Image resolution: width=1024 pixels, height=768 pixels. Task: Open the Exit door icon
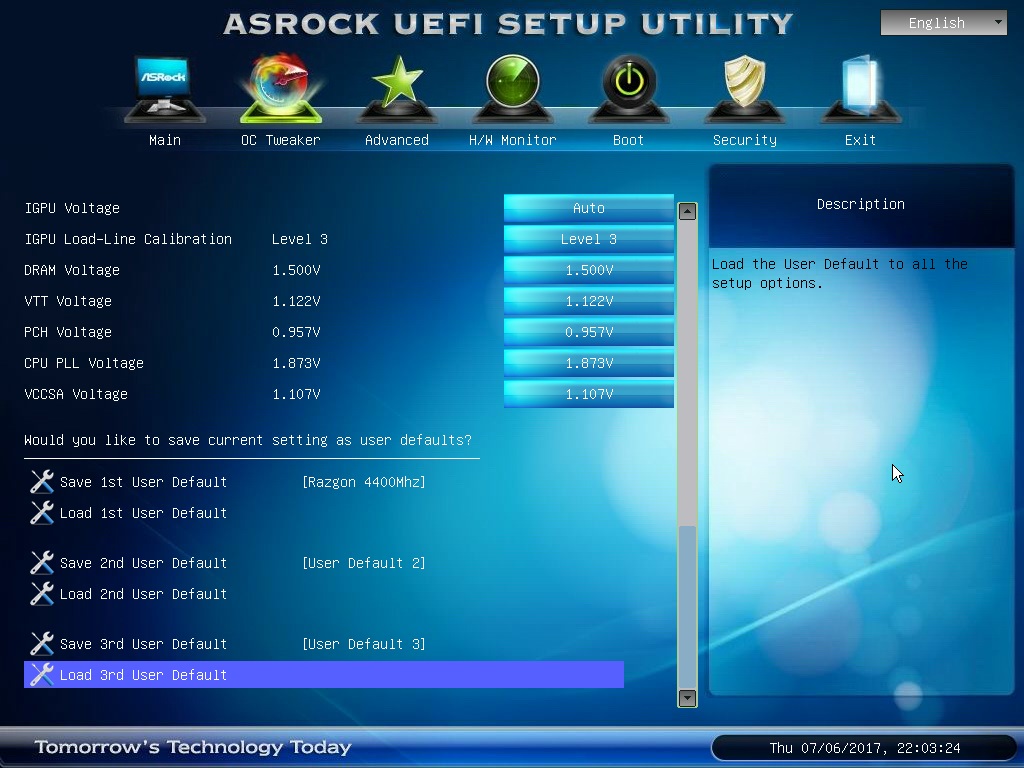(861, 88)
